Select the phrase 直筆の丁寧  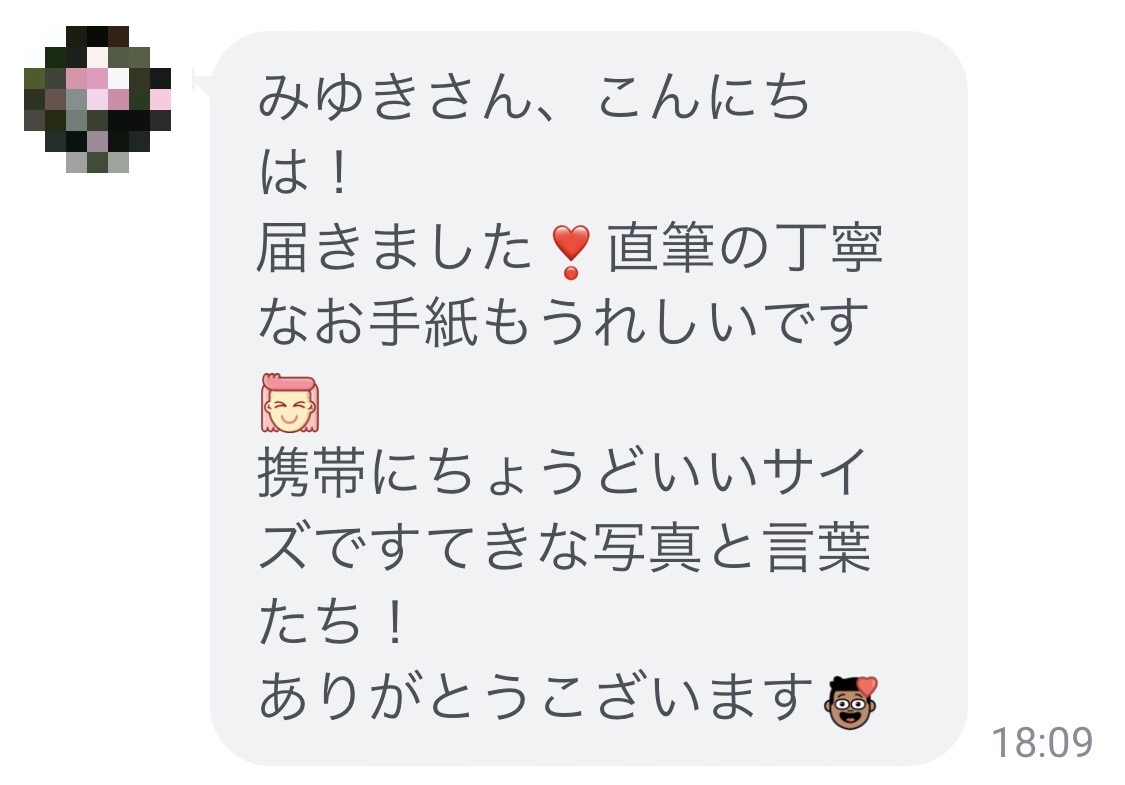(x=745, y=248)
